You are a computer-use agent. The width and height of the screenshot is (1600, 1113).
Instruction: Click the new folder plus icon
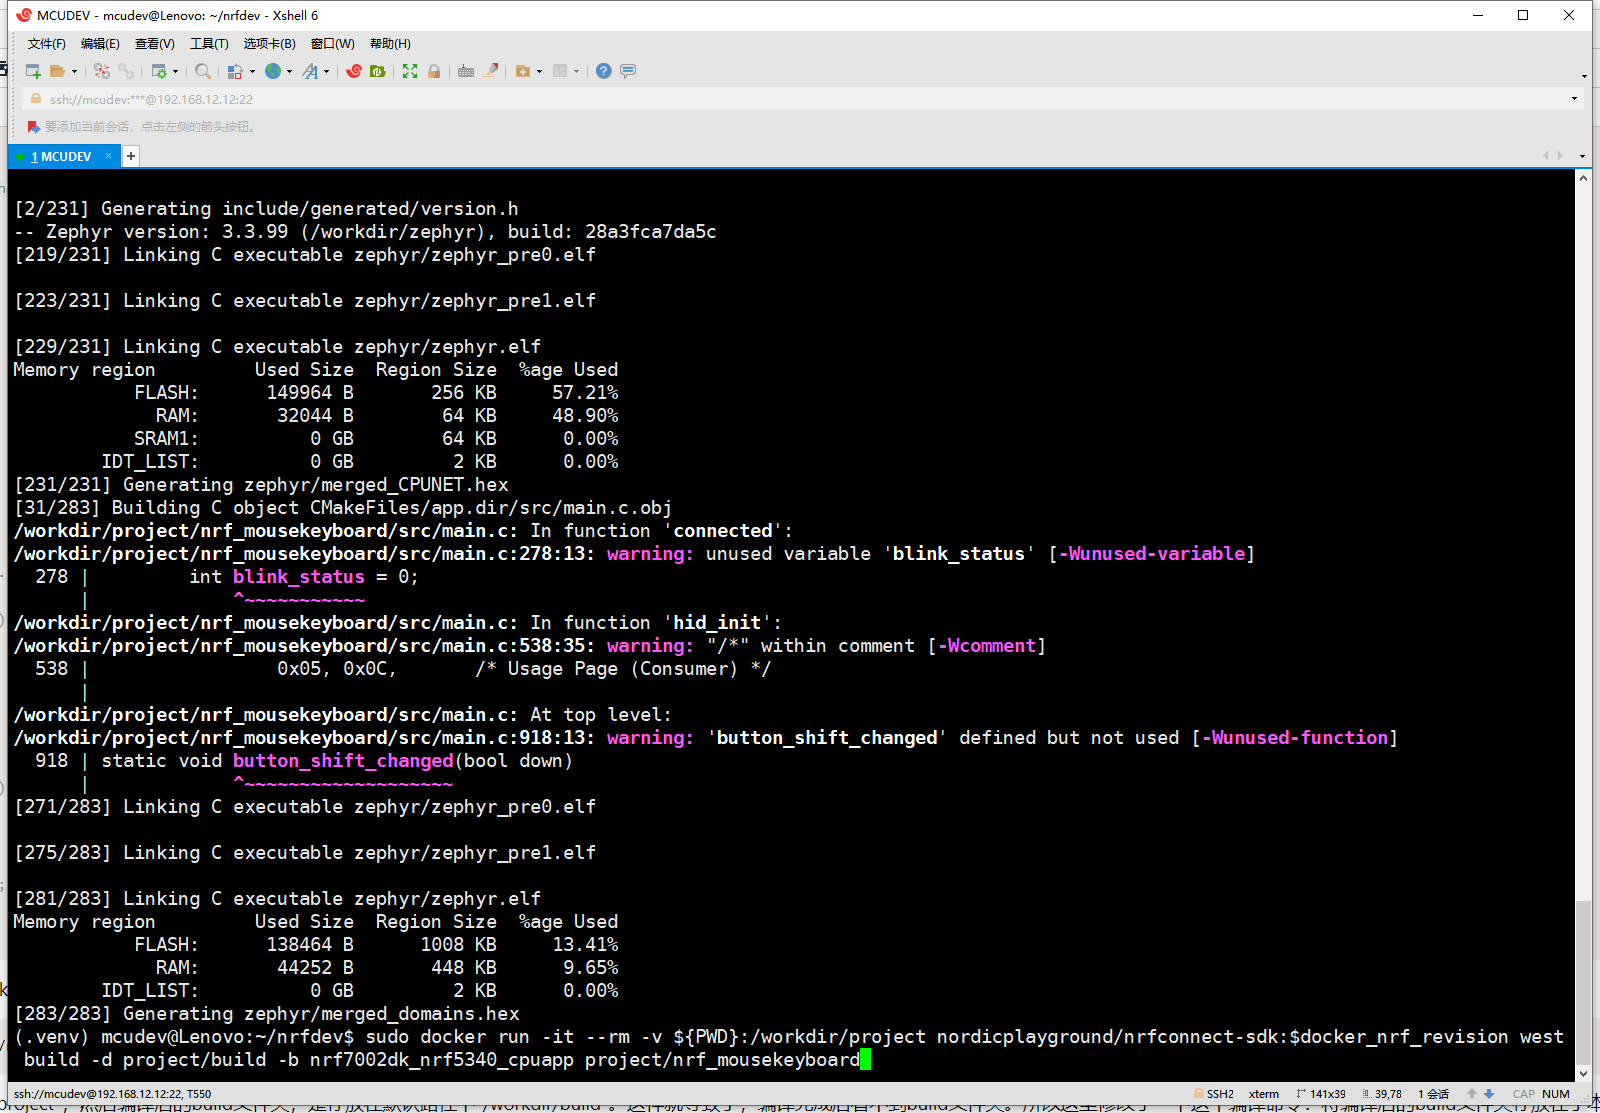[x=523, y=71]
